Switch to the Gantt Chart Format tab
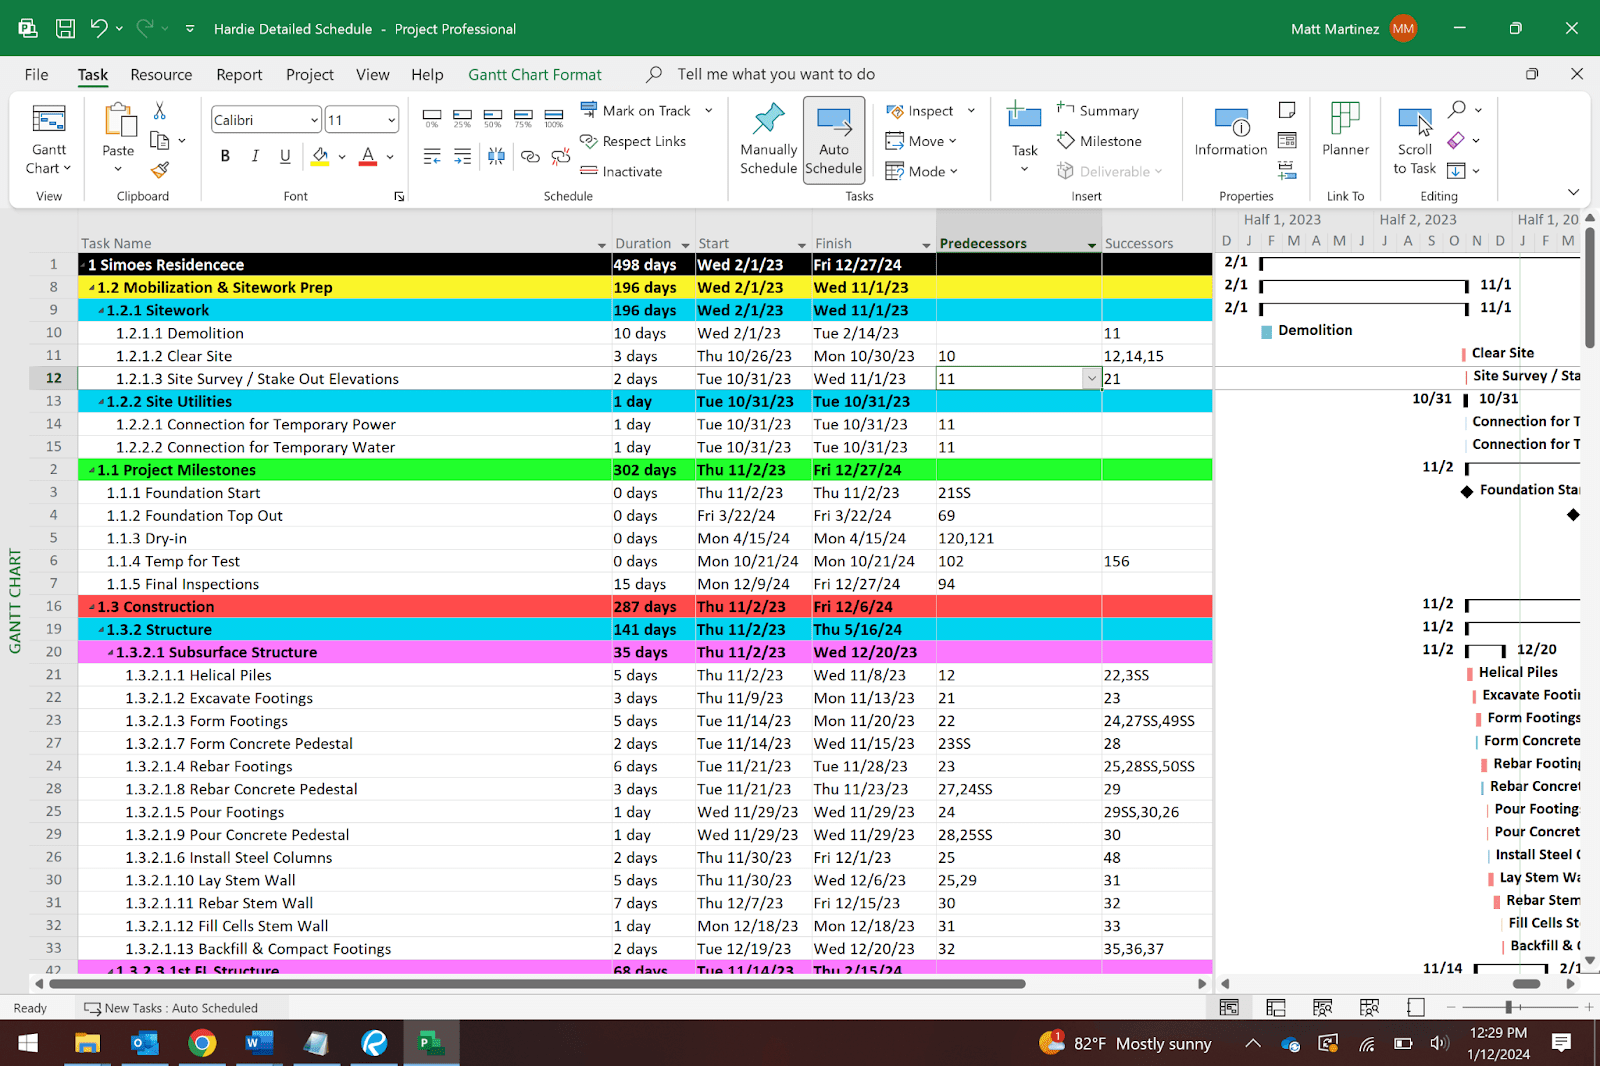Screen dimensions: 1600x1066 pyautogui.click(x=534, y=74)
